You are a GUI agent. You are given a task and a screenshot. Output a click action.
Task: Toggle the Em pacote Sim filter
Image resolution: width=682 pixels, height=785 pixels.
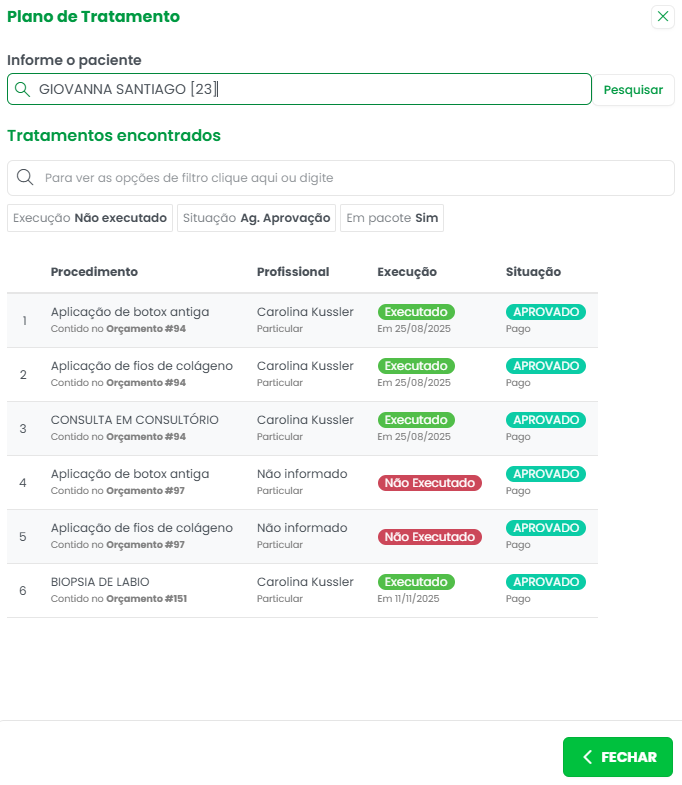click(x=392, y=218)
